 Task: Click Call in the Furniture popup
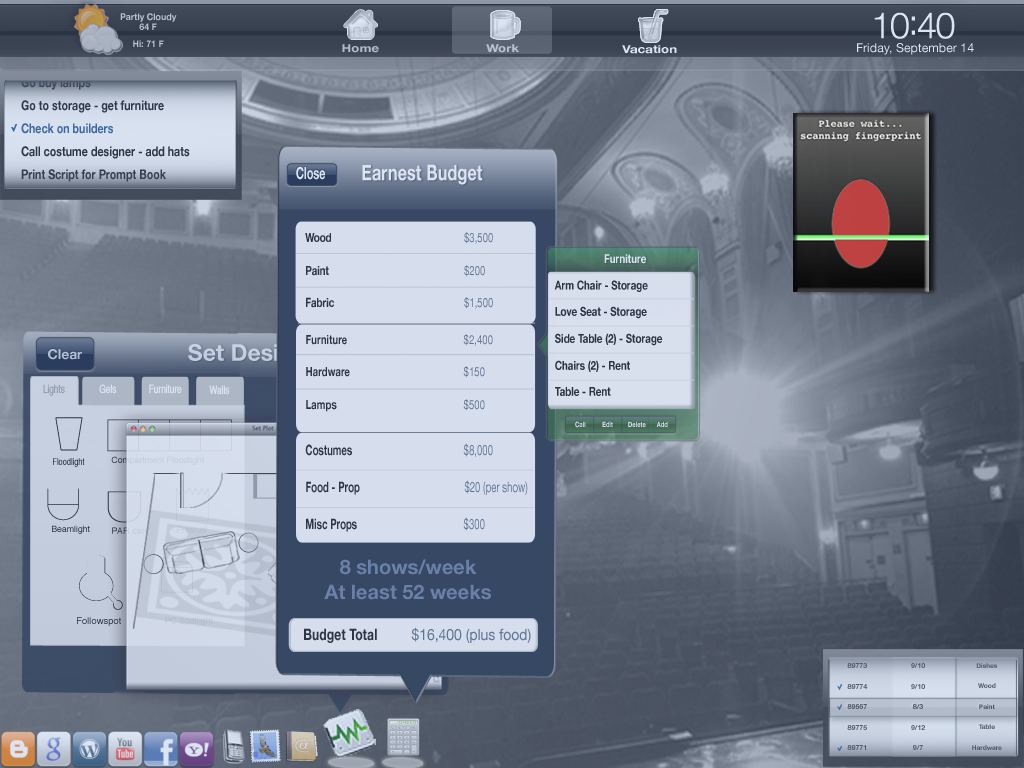[x=580, y=424]
